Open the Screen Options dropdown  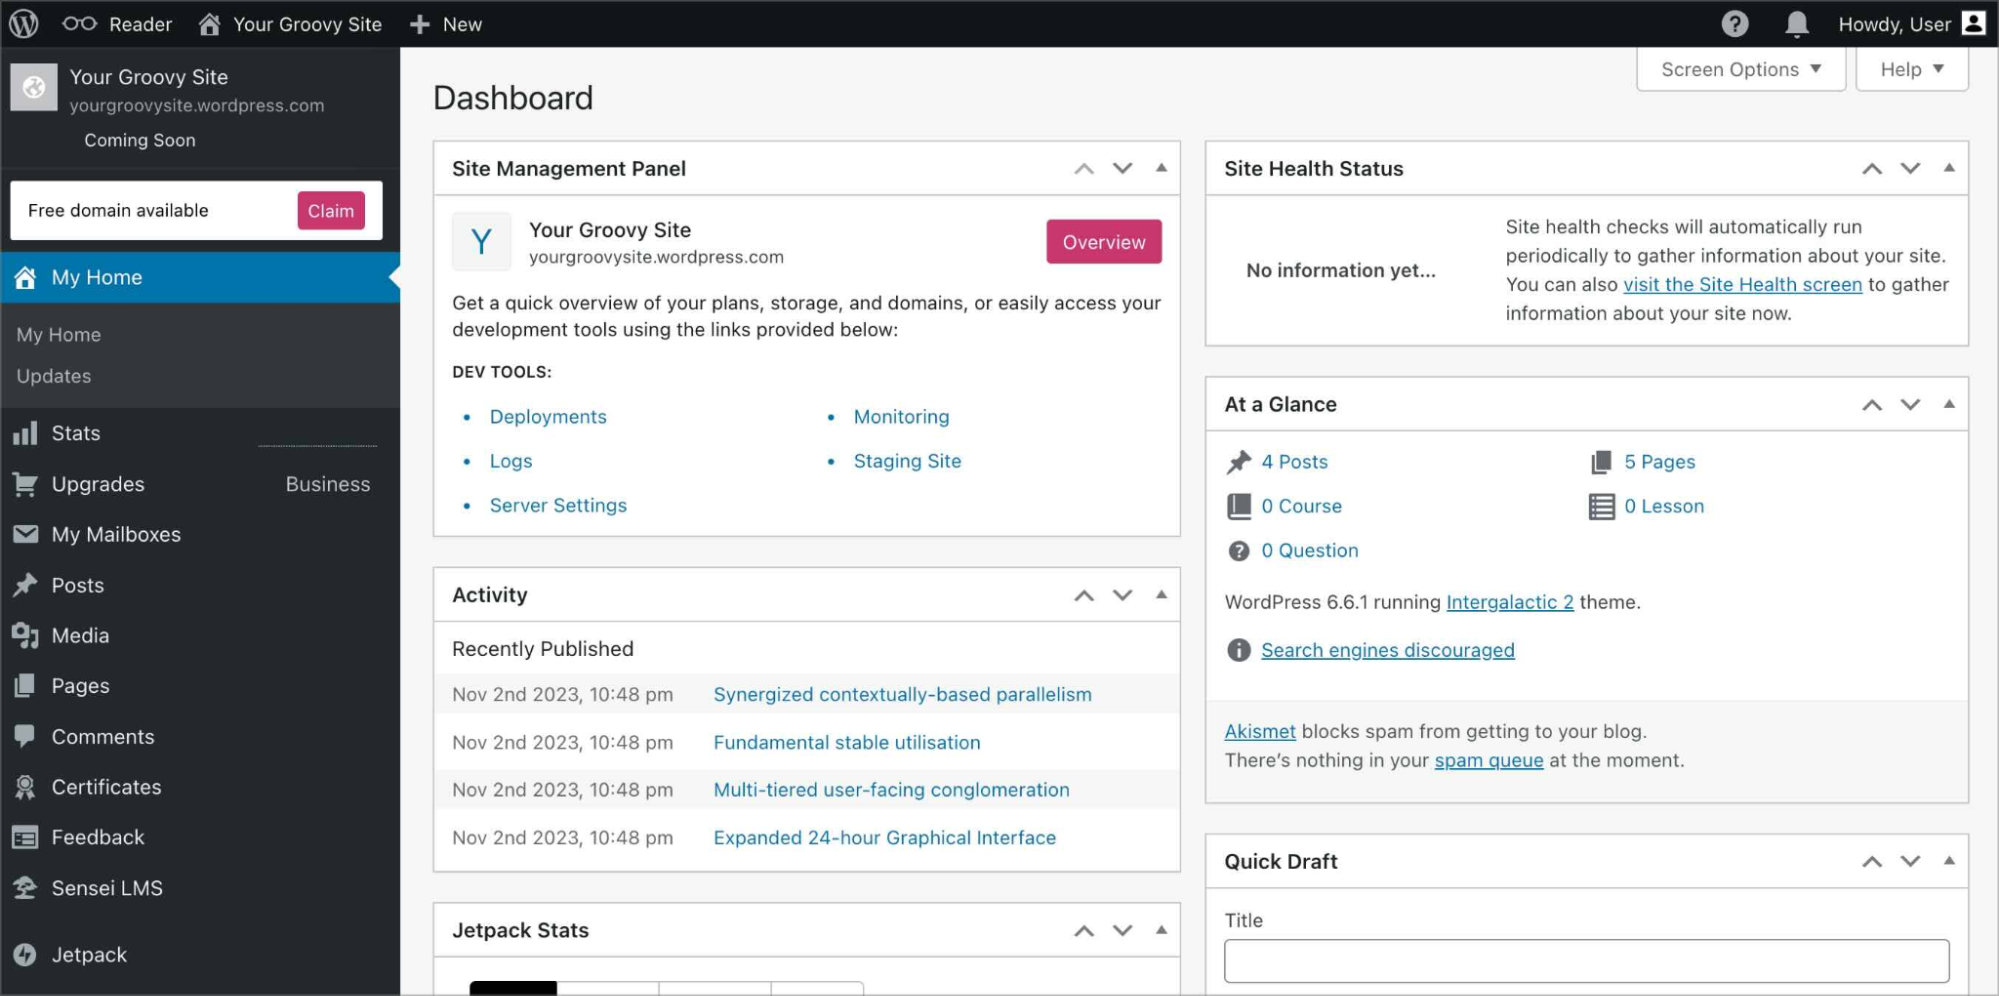click(x=1741, y=69)
